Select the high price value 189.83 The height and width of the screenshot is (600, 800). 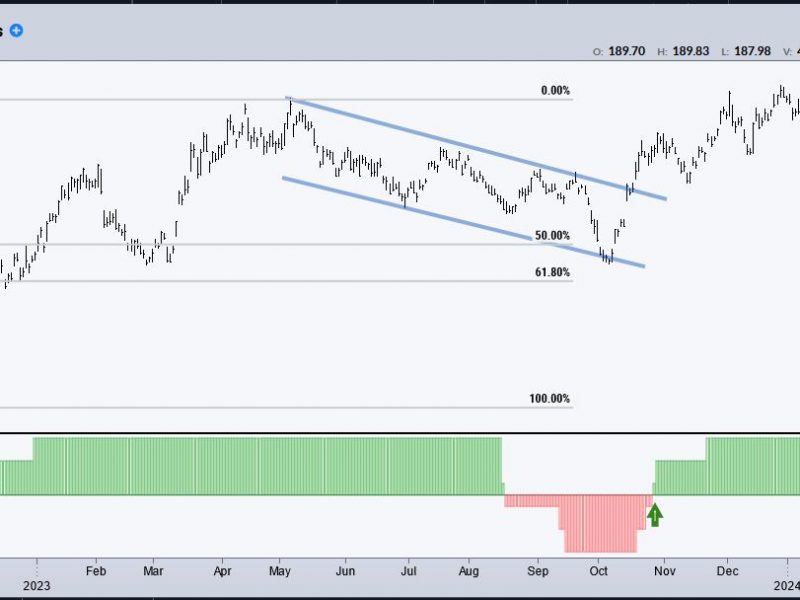click(691, 51)
